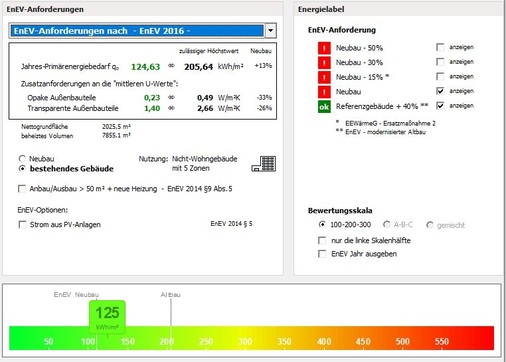The width and height of the screenshot is (506, 362).
Task: Click red warning icon for Neubau - 15%
Action: click(324, 77)
